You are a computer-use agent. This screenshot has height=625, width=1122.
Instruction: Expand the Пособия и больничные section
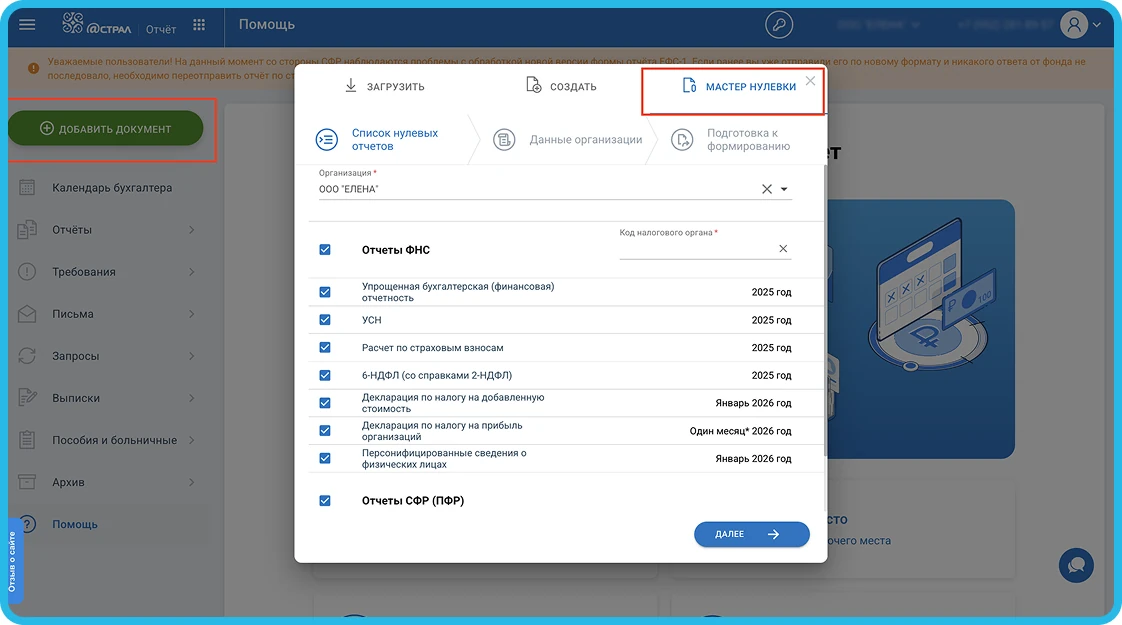(191, 440)
